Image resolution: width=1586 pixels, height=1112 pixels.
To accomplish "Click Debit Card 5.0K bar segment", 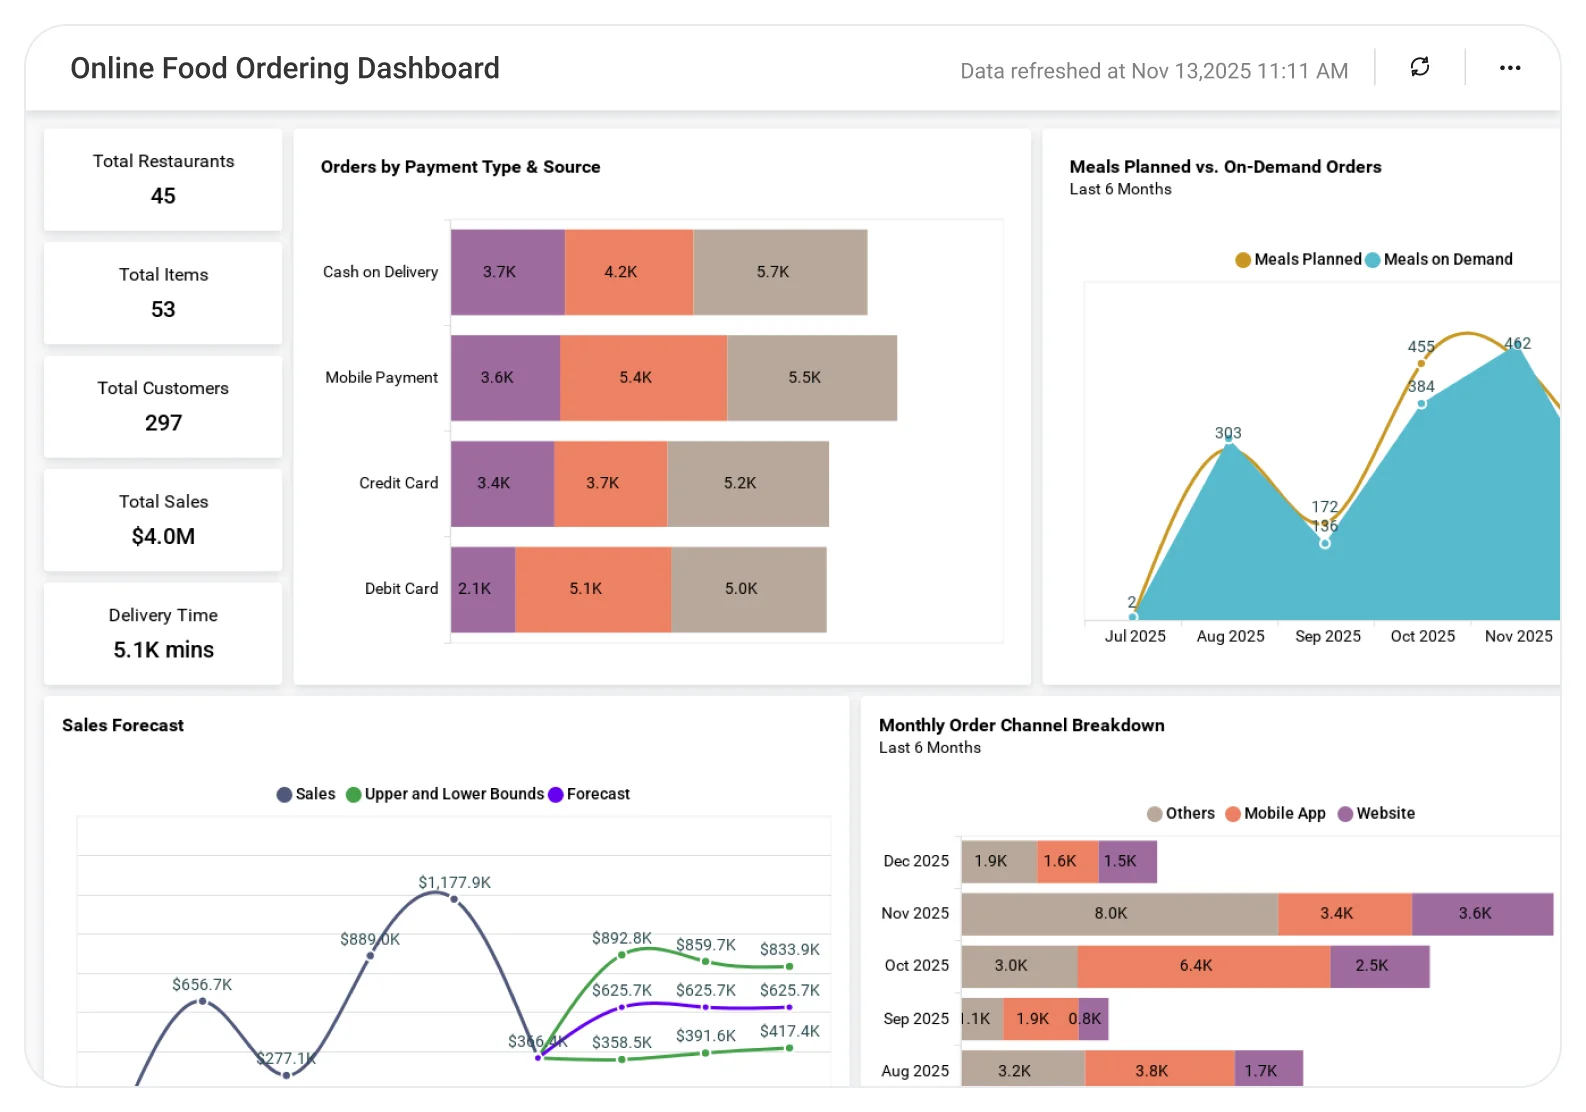I will click(x=749, y=590).
